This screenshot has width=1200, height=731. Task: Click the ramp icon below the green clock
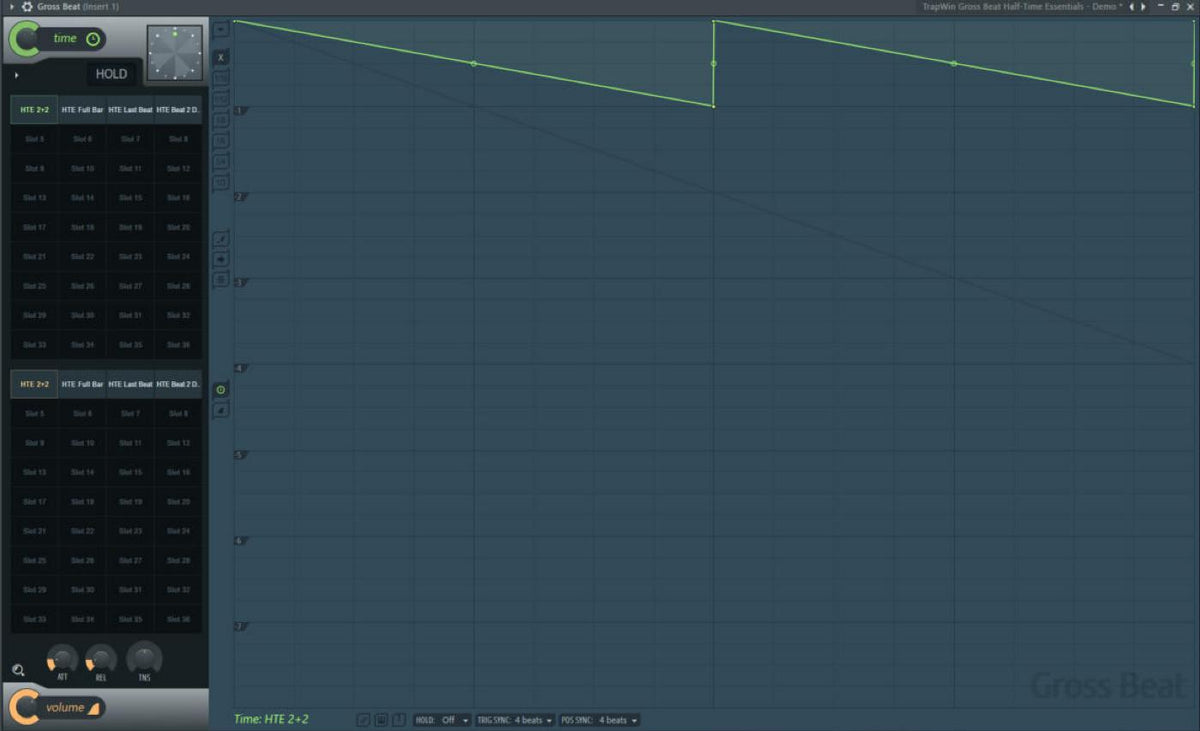tap(221, 409)
